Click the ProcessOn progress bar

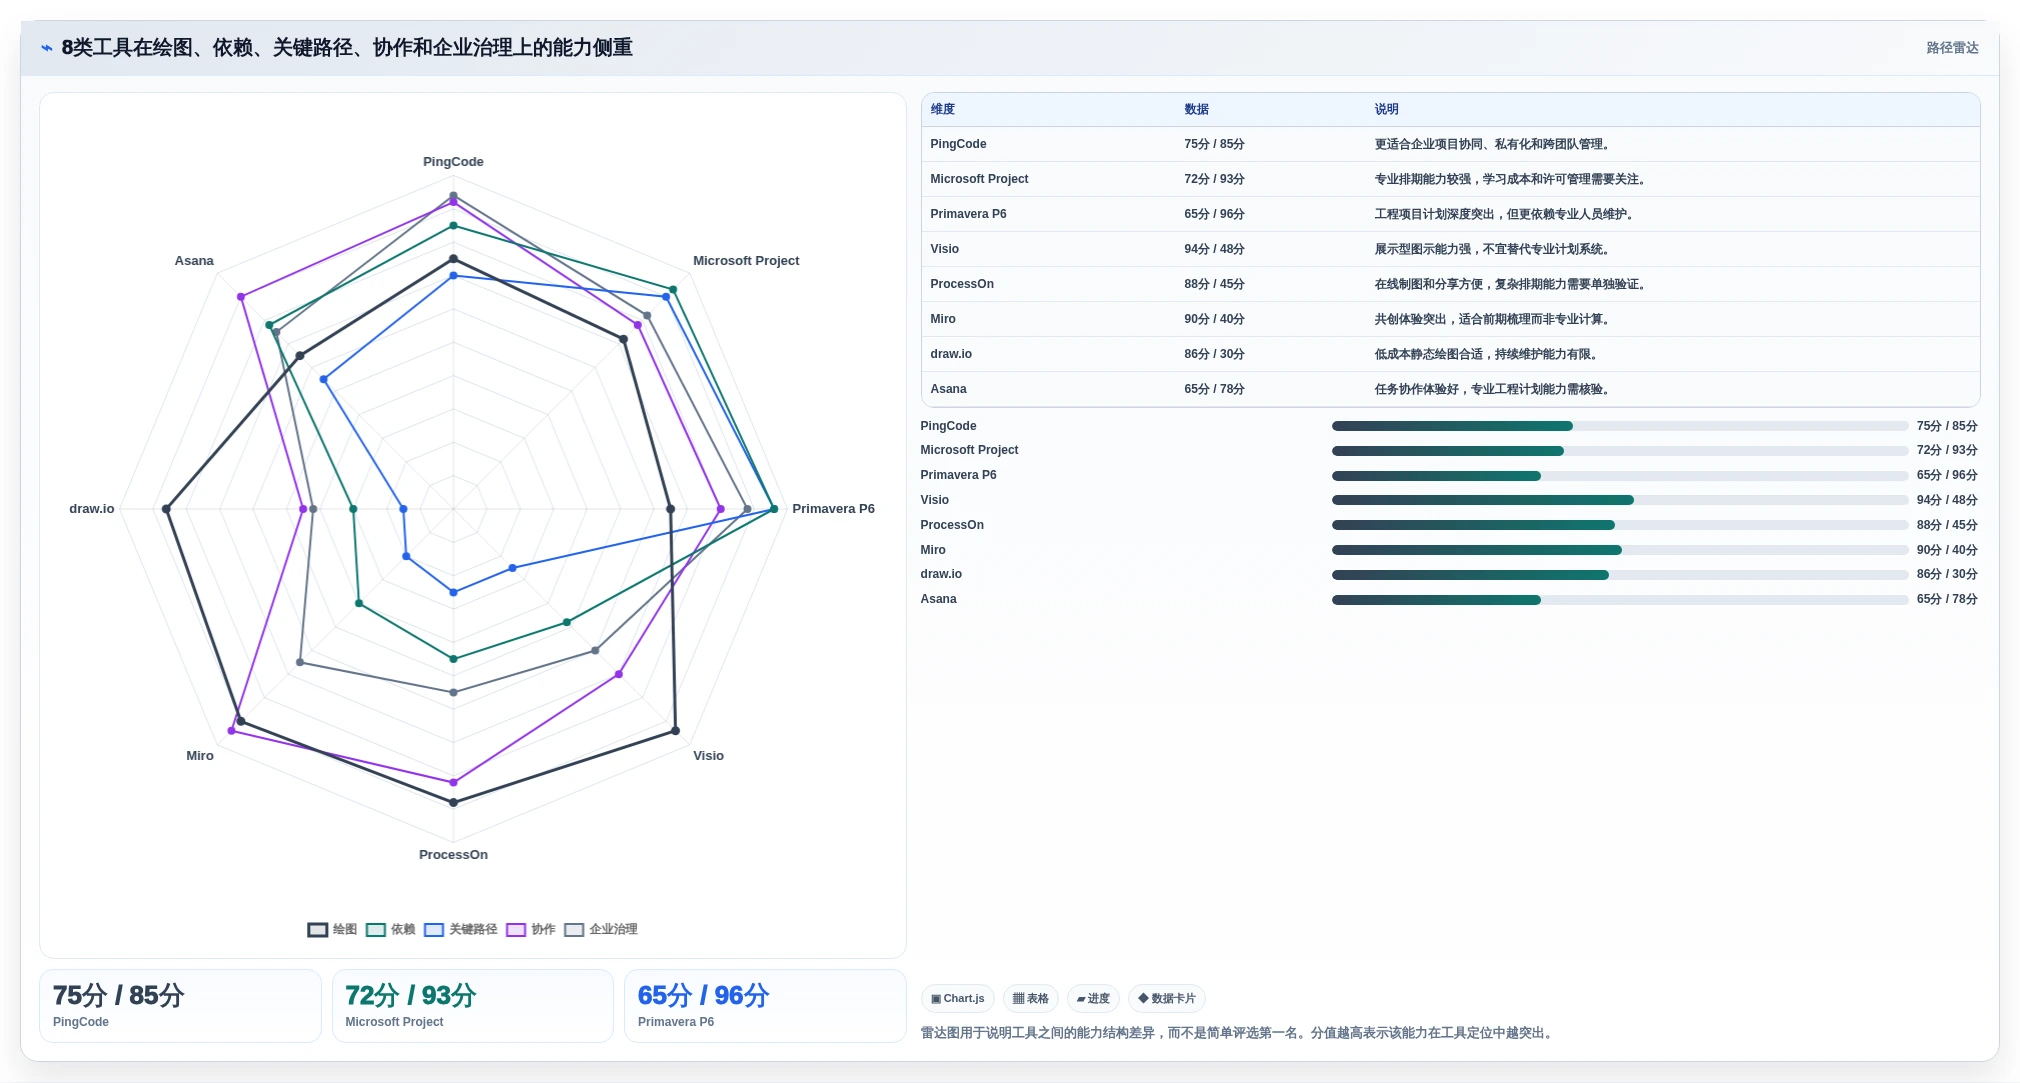pos(1620,525)
